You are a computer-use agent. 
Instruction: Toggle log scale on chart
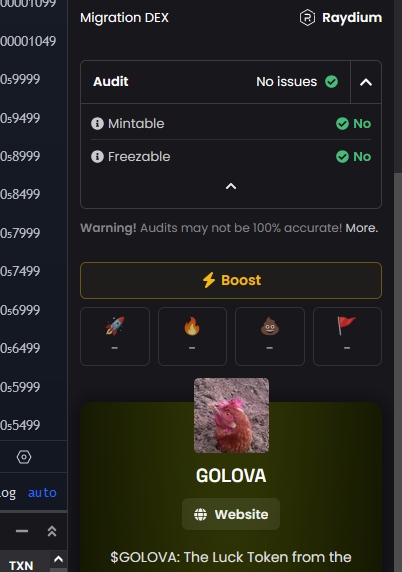(8, 493)
